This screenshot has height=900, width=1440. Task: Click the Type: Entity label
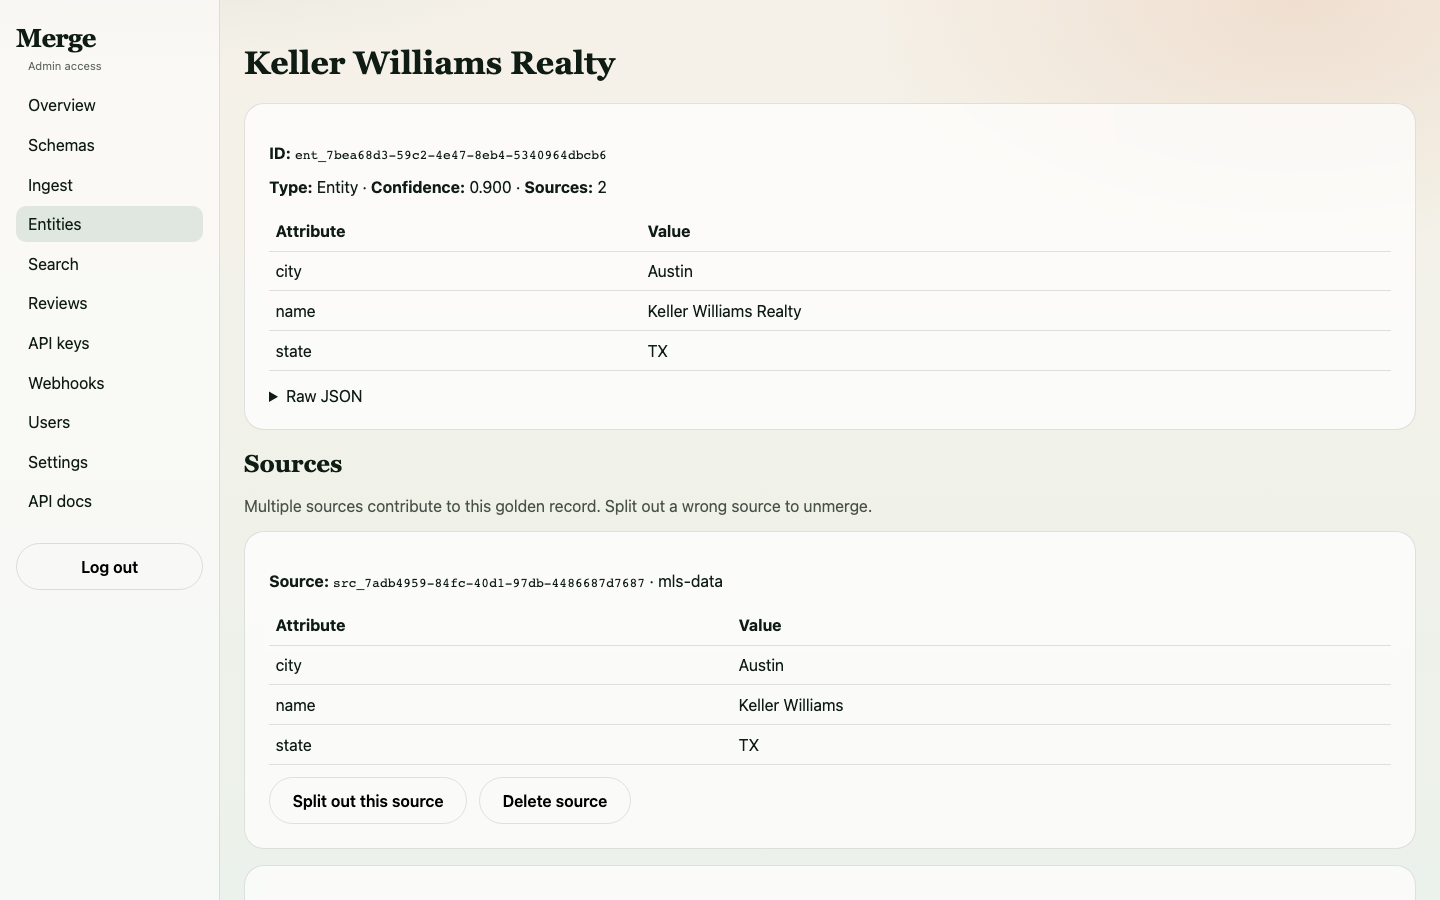313,187
